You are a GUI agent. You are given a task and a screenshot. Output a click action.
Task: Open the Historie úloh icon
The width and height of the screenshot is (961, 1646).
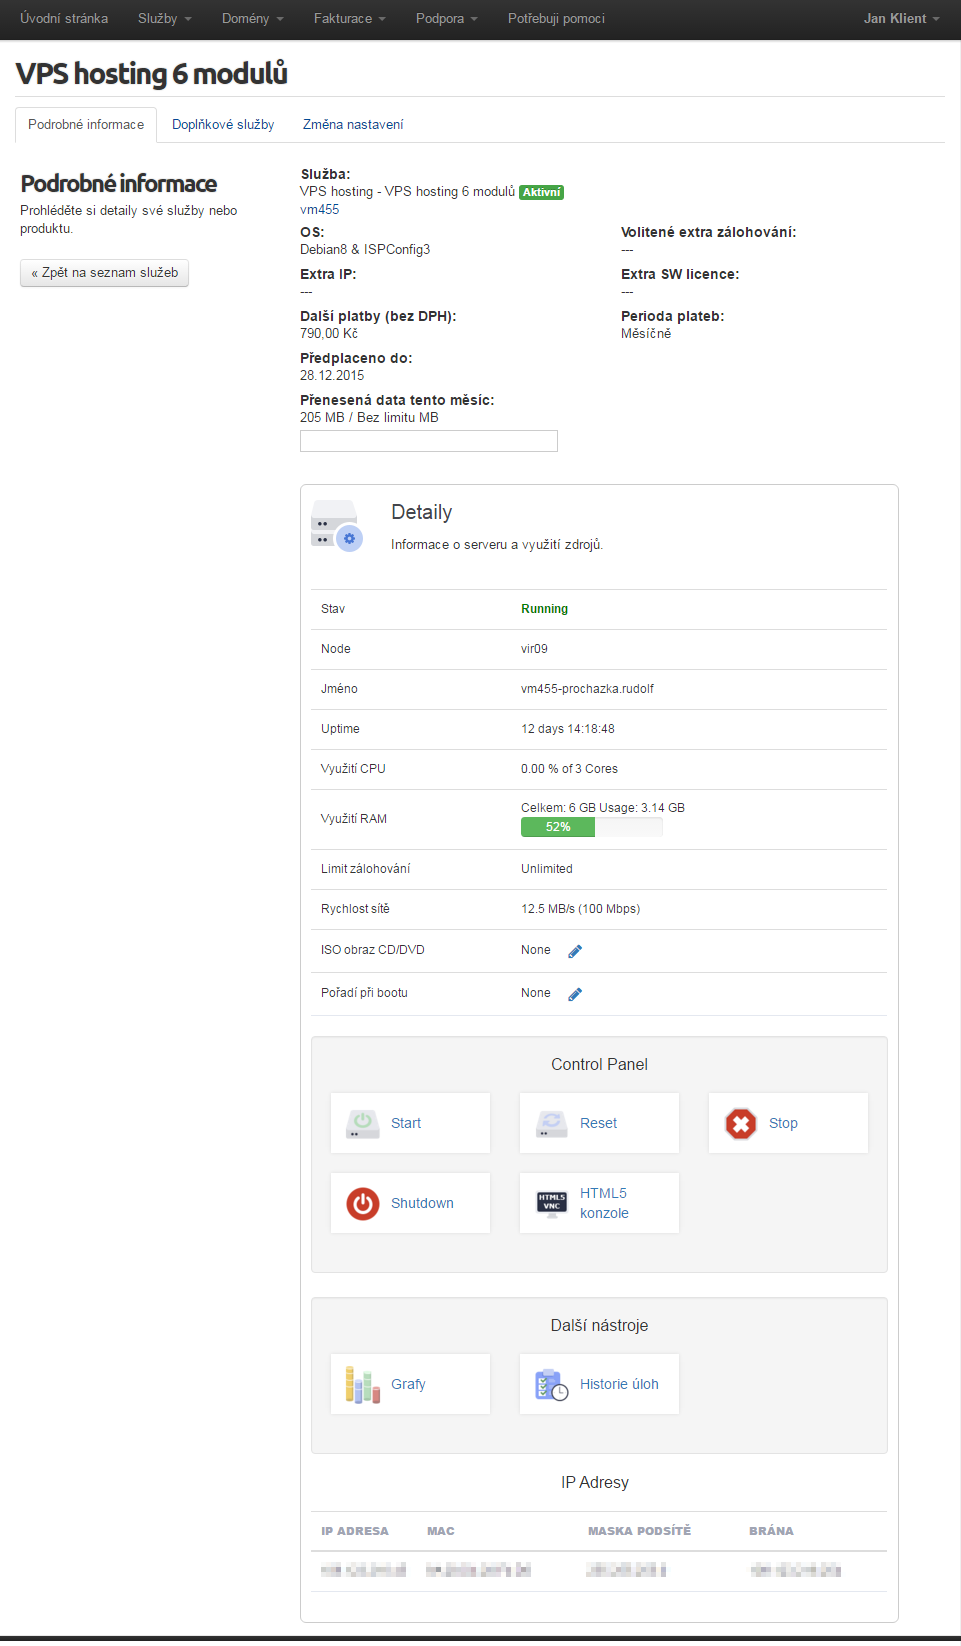(551, 1384)
